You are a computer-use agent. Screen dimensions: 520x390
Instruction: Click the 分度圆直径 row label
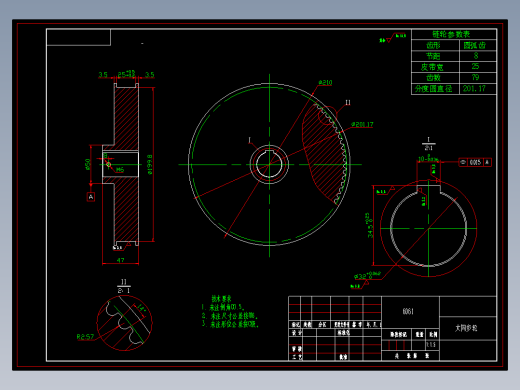point(435,89)
